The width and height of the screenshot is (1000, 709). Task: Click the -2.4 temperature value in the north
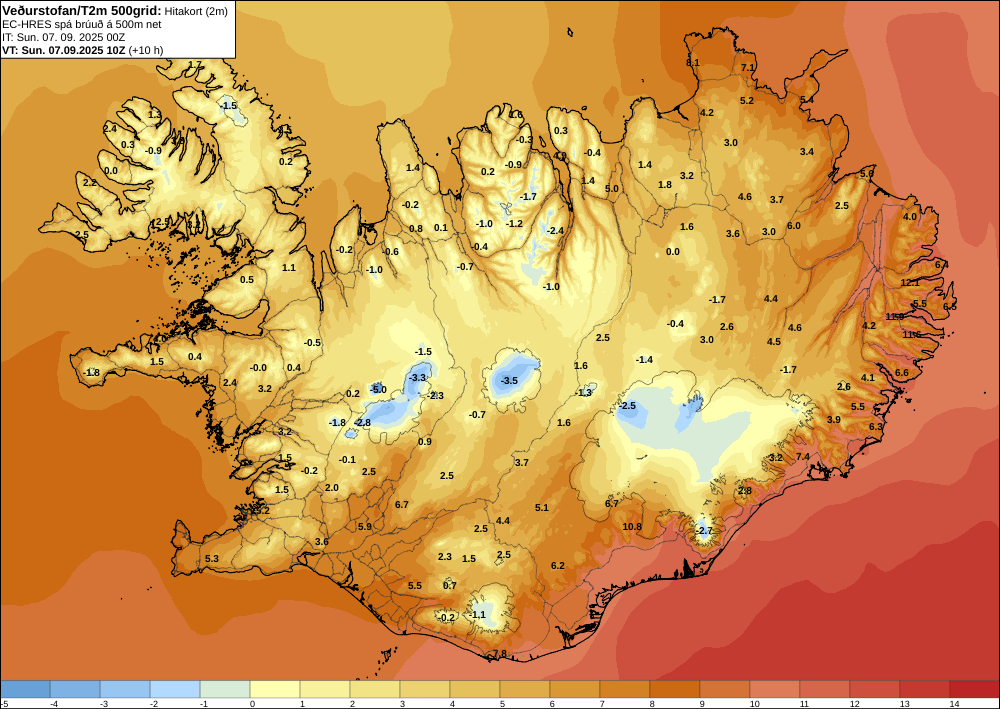555,230
